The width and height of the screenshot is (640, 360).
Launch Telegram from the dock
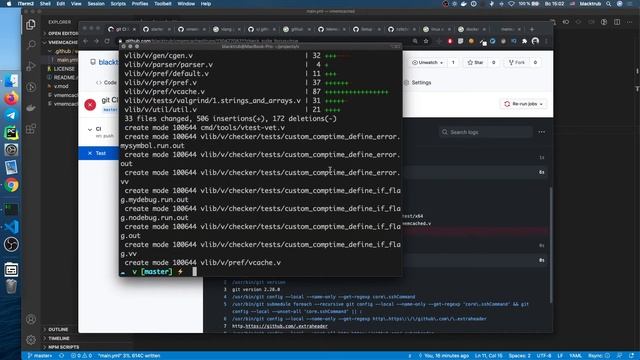coord(11,116)
